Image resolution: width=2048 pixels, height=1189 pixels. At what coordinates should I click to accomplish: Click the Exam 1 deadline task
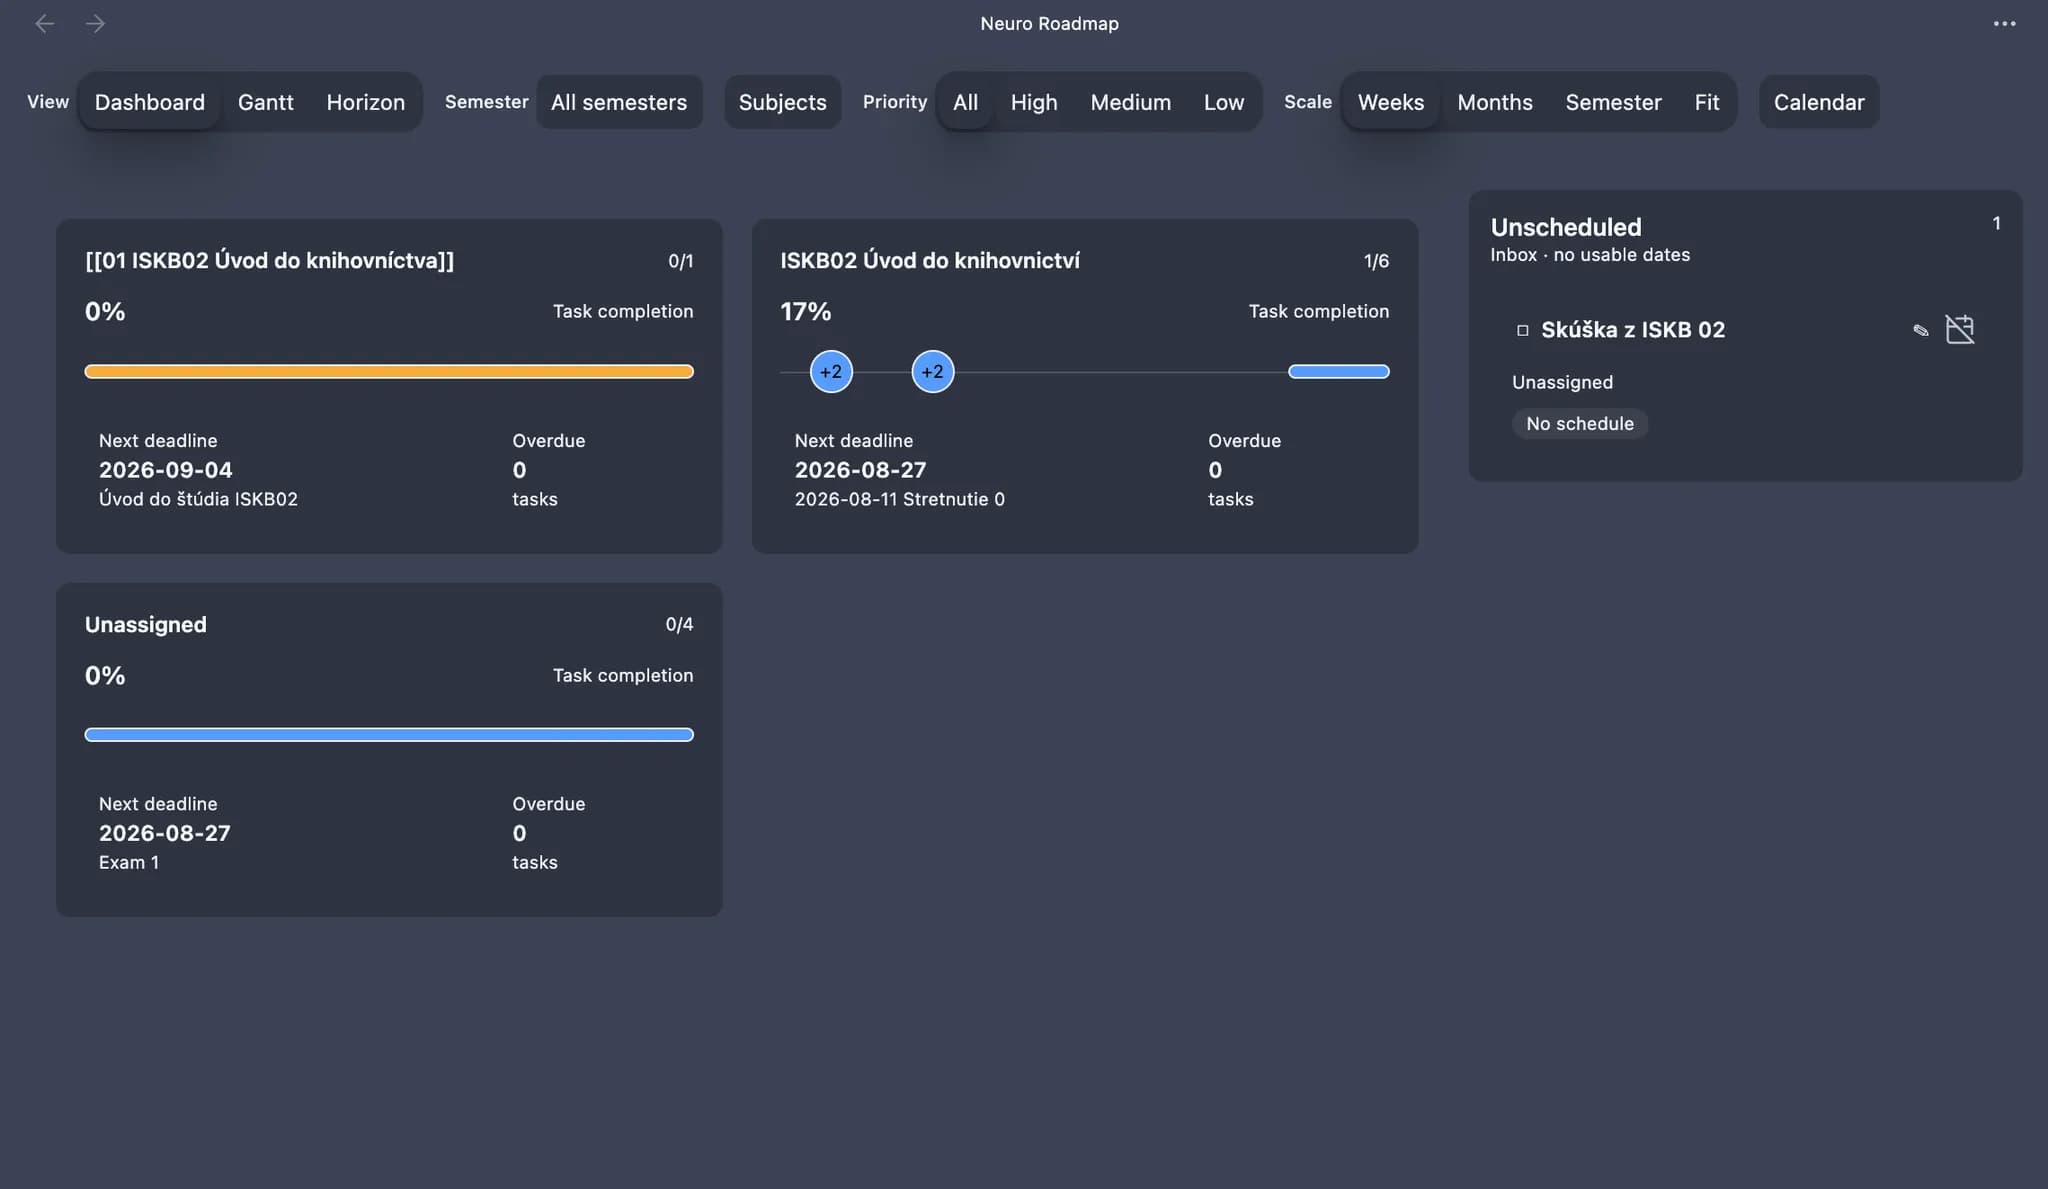point(128,862)
